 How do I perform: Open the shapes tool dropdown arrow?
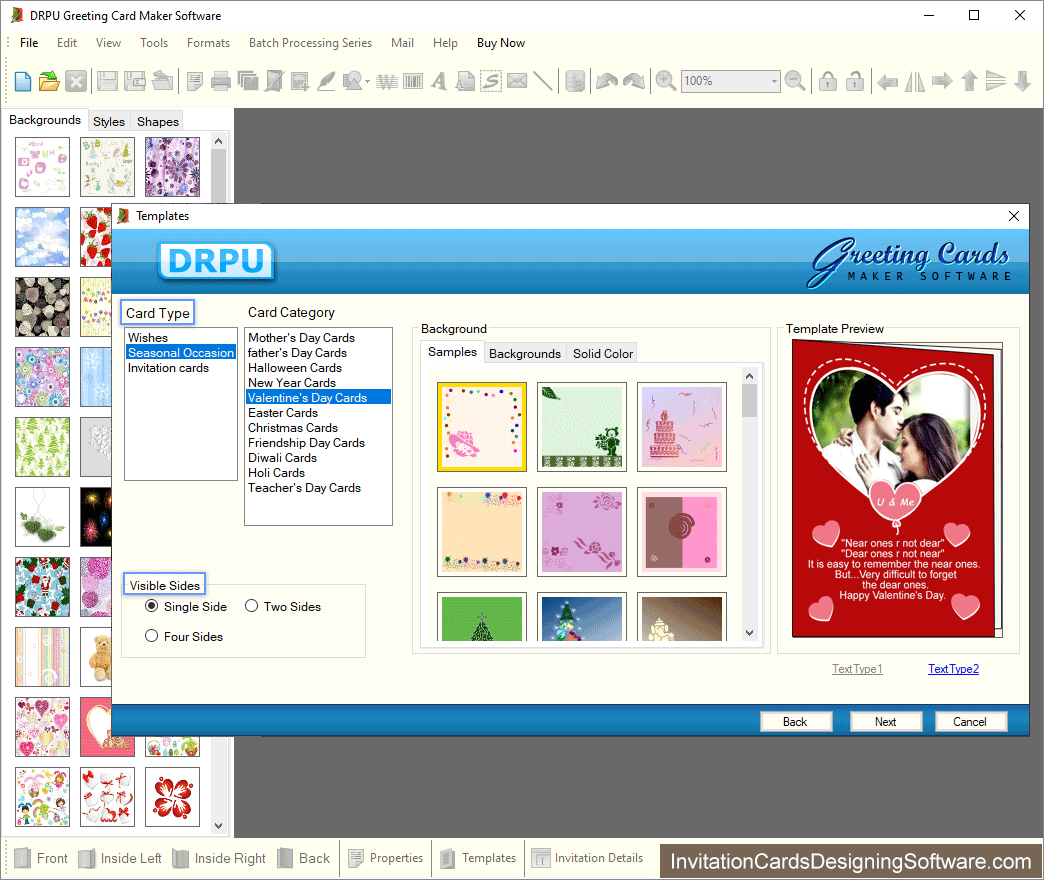pos(368,81)
